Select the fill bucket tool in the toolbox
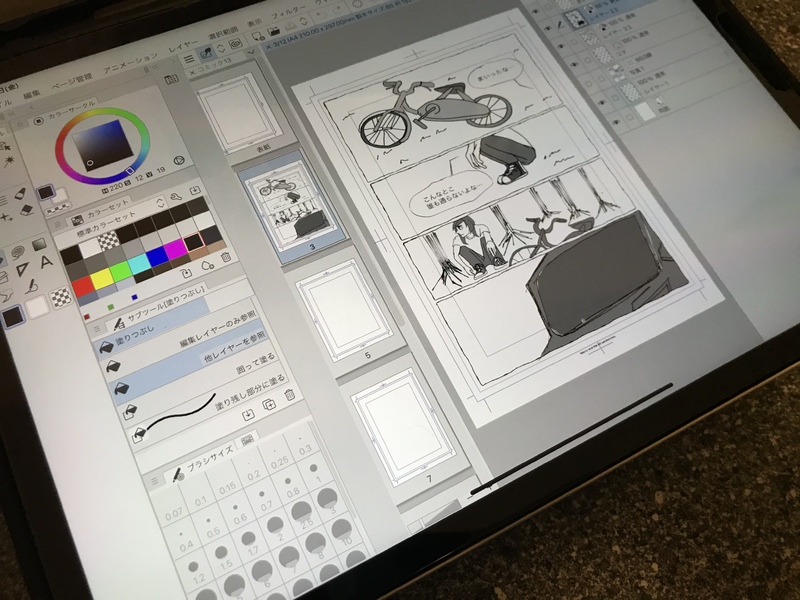Screen dimensions: 800x600 pos(1,261)
